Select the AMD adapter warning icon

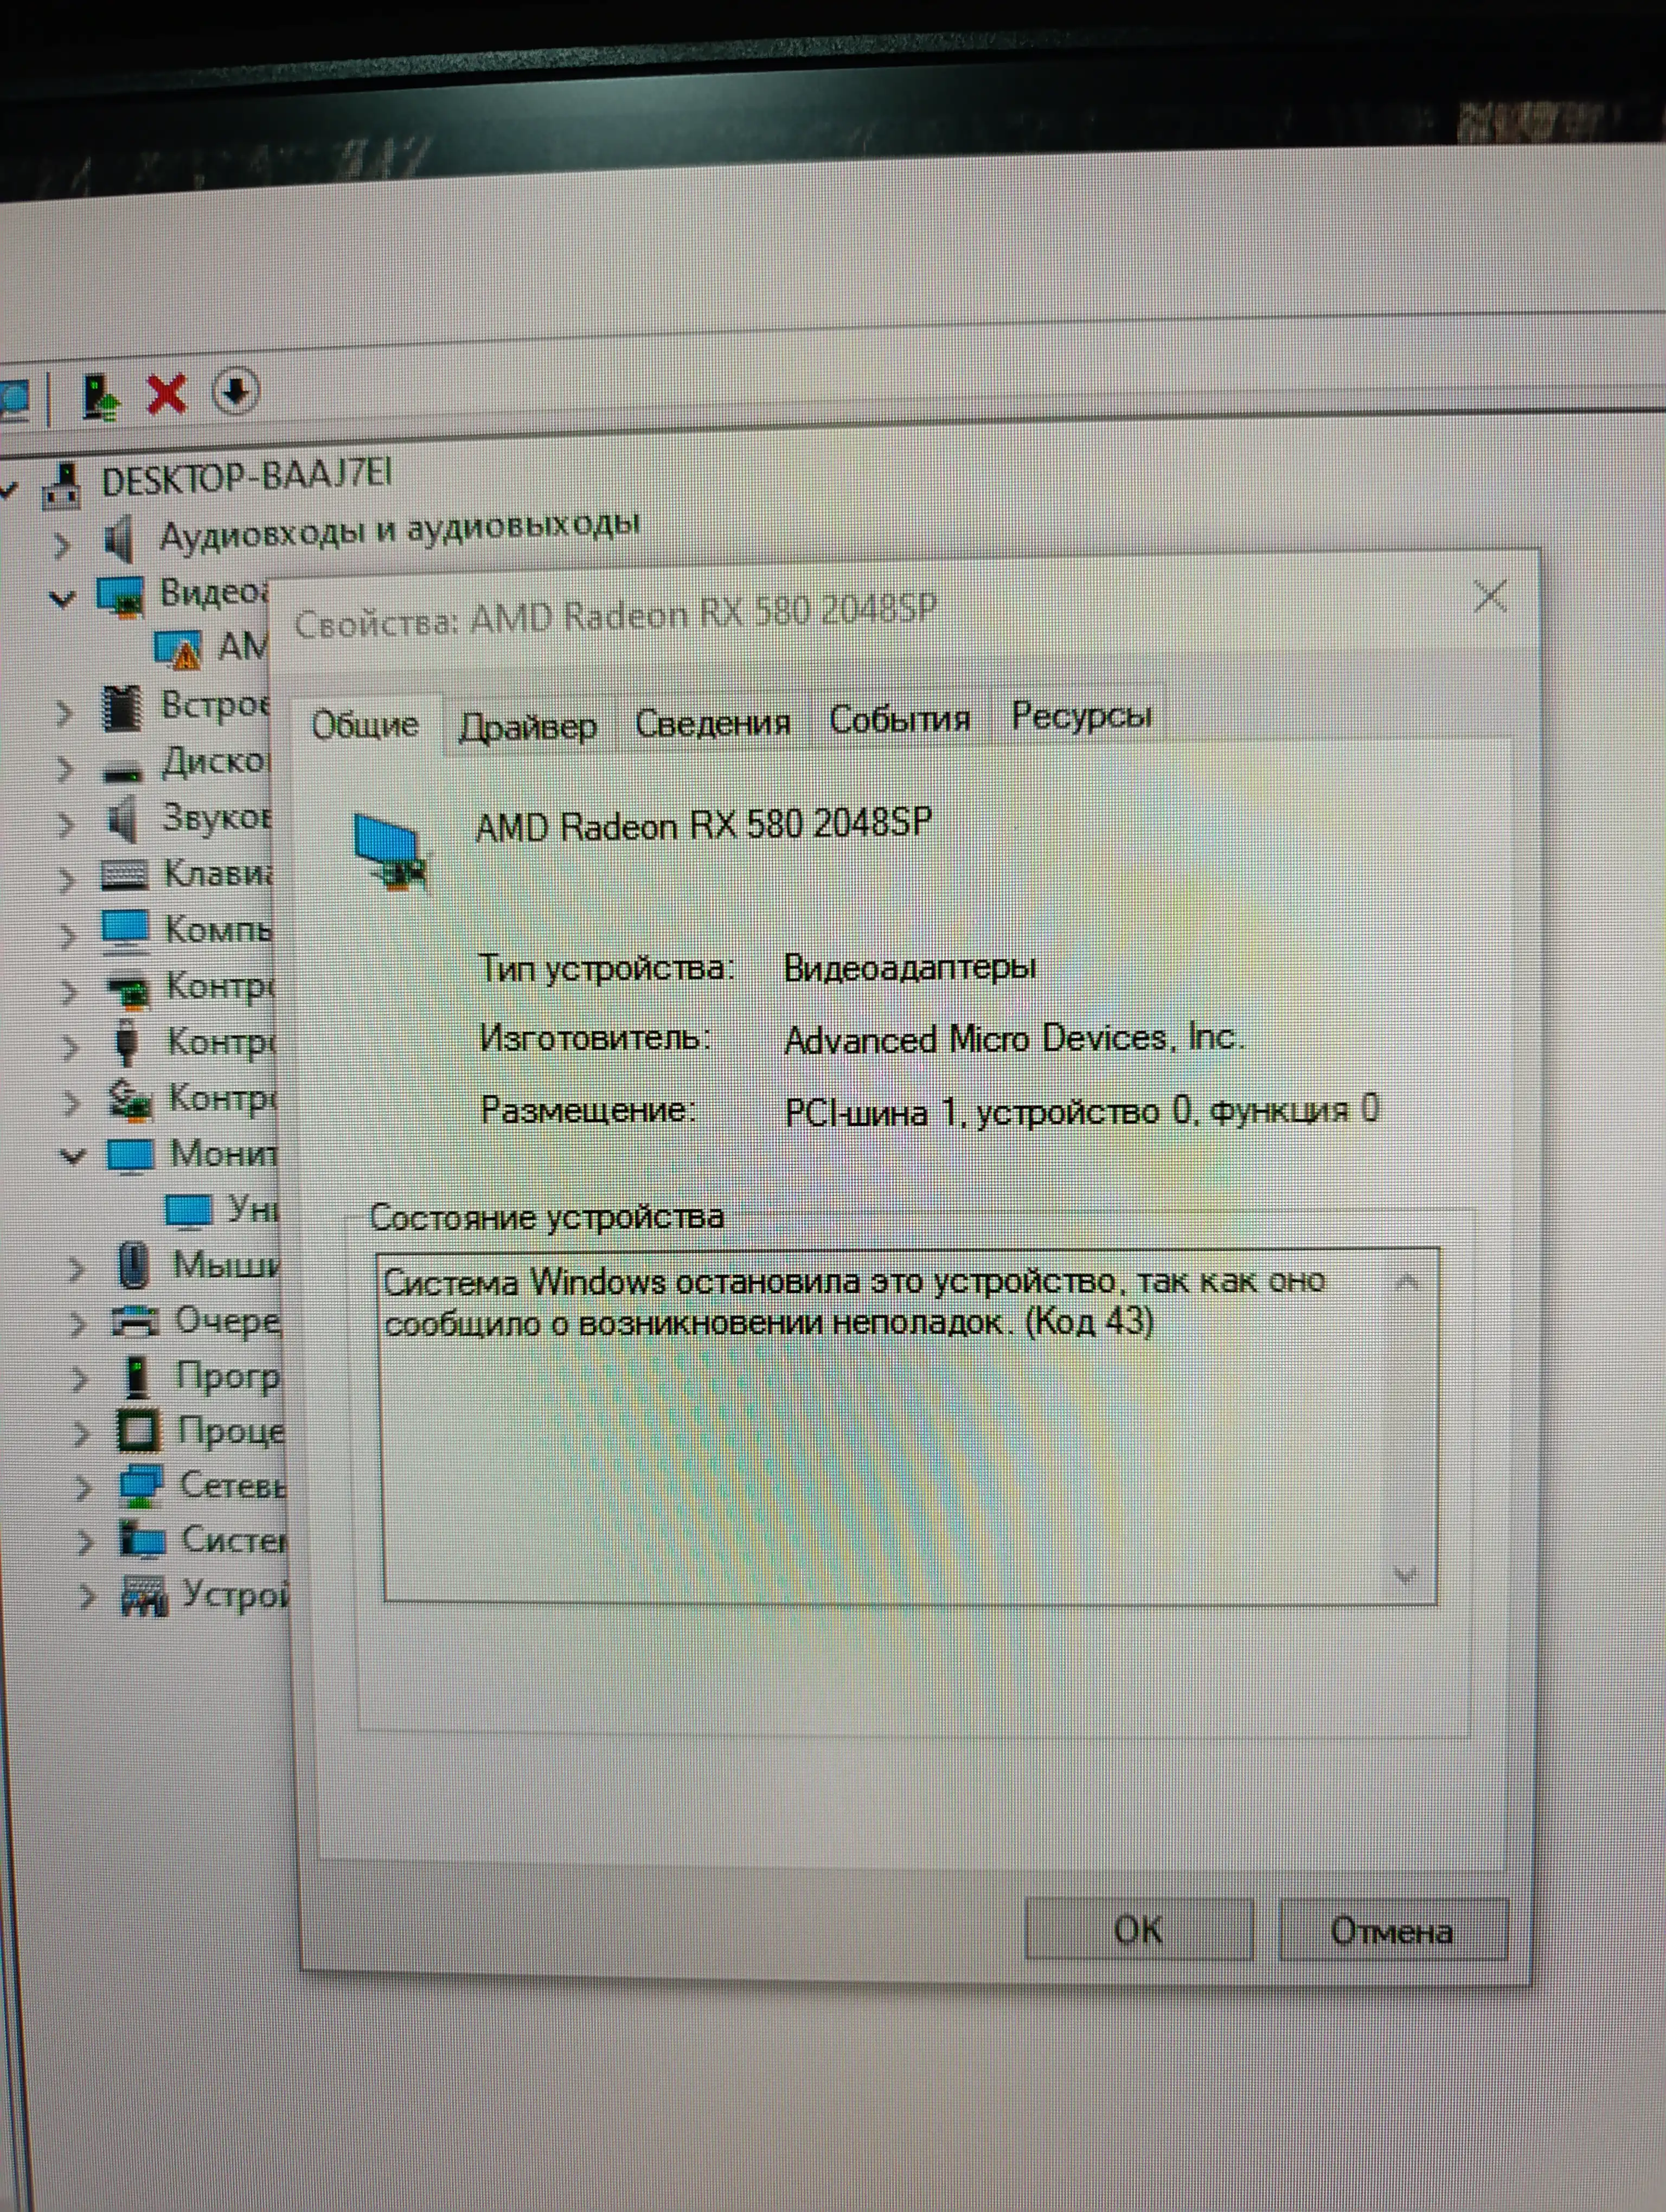pos(178,649)
